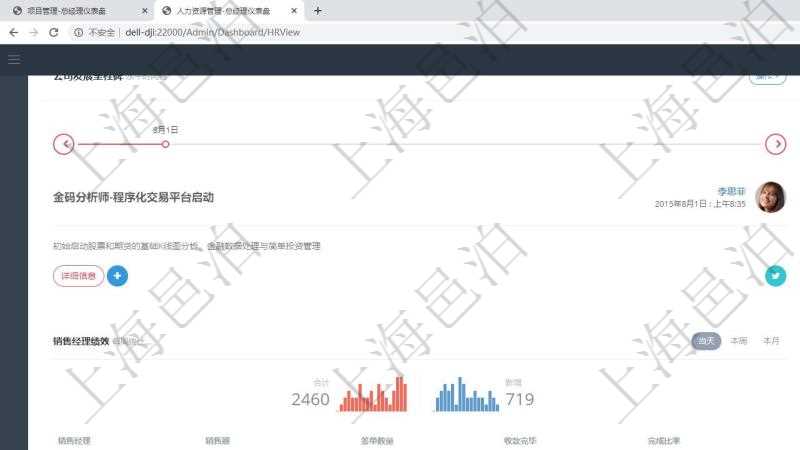Image resolution: width=800 pixels, height=450 pixels.
Task: Reload the page with the refresh icon
Action: tap(53, 32)
